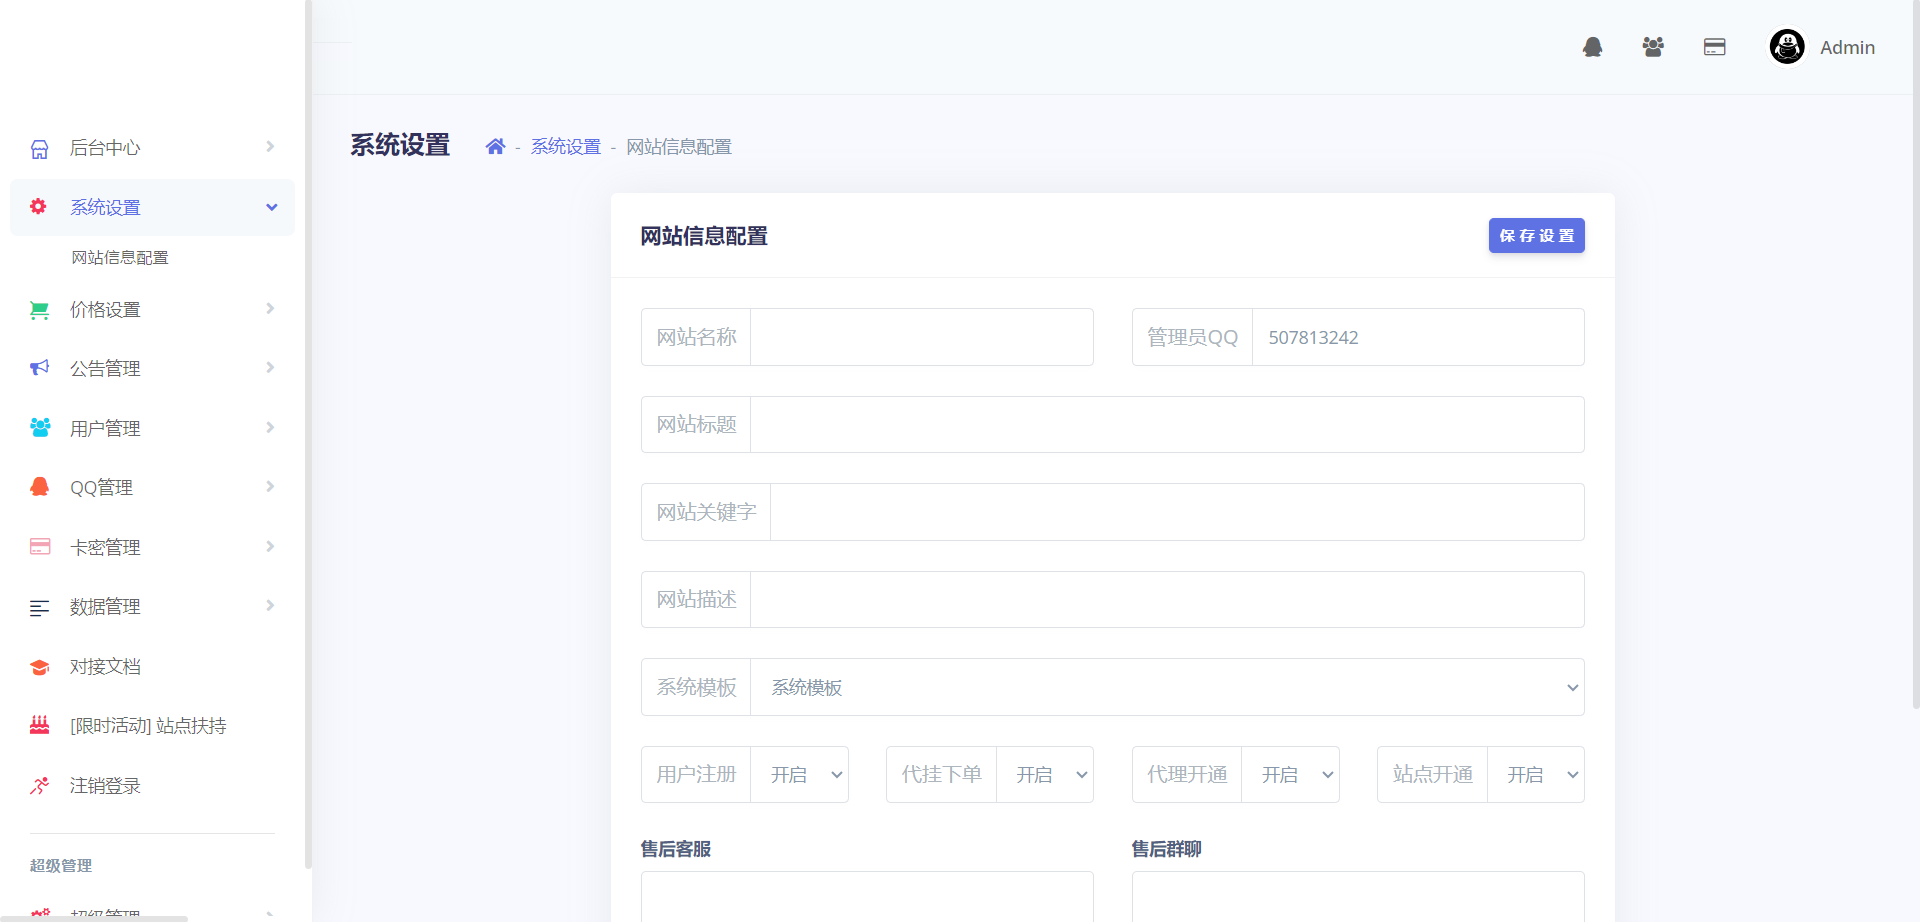The width and height of the screenshot is (1920, 922).
Task: Select the 数据管理 list icon
Action: click(x=40, y=607)
